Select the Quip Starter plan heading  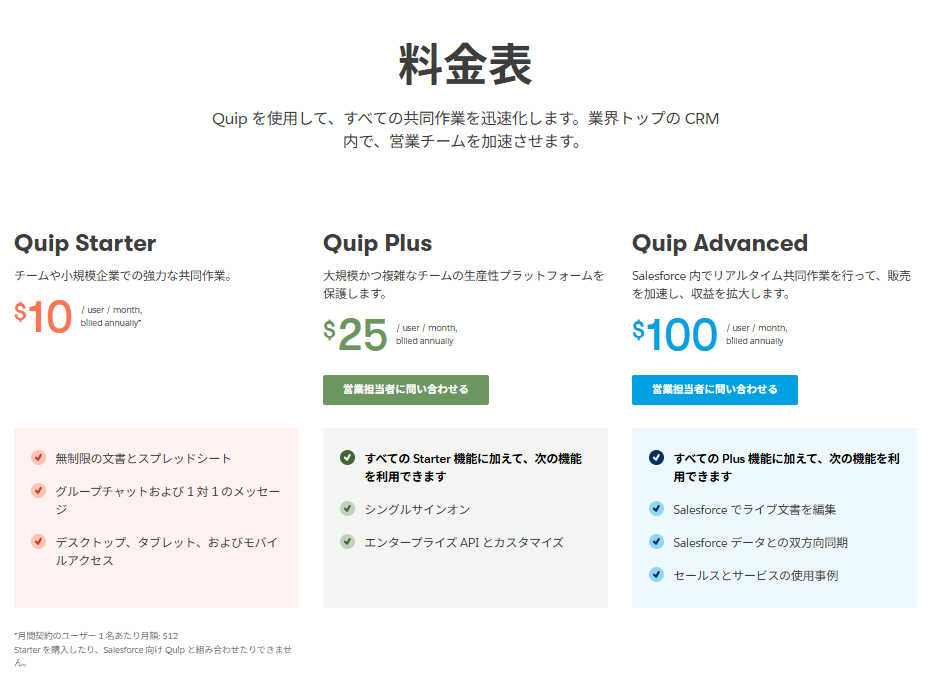83,243
